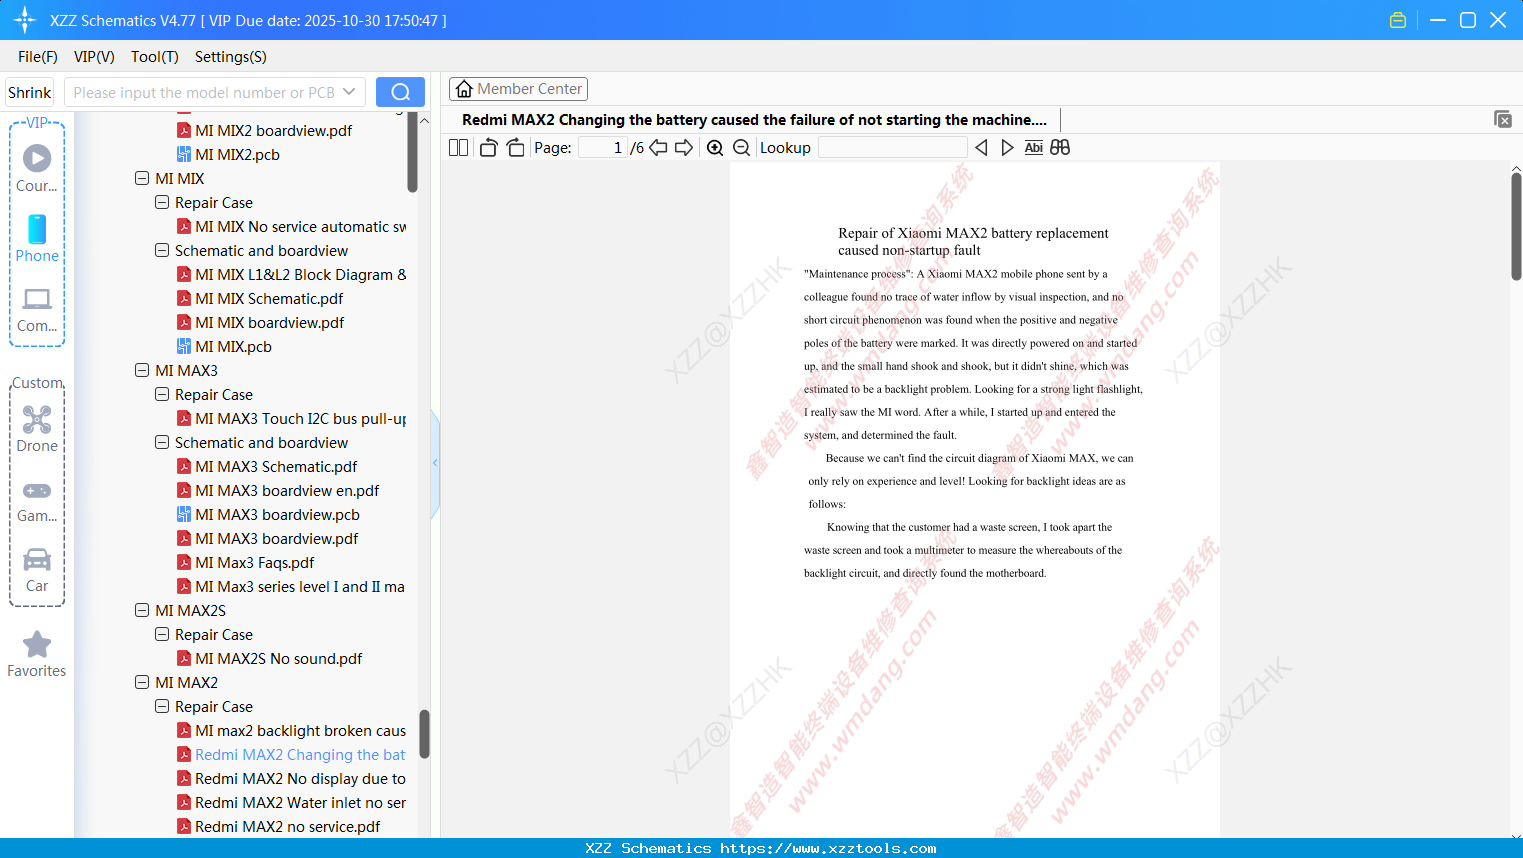Open MI MAX3 boardview.pcb file
This screenshot has width=1523, height=858.
(277, 514)
